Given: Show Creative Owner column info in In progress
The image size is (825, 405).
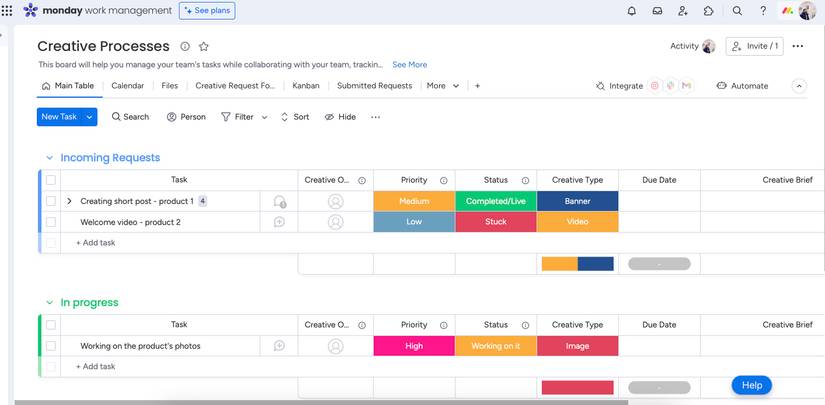Looking at the screenshot, I should (x=362, y=325).
